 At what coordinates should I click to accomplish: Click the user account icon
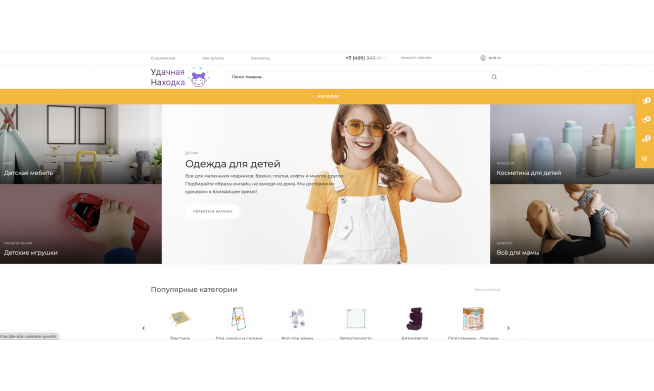483,58
